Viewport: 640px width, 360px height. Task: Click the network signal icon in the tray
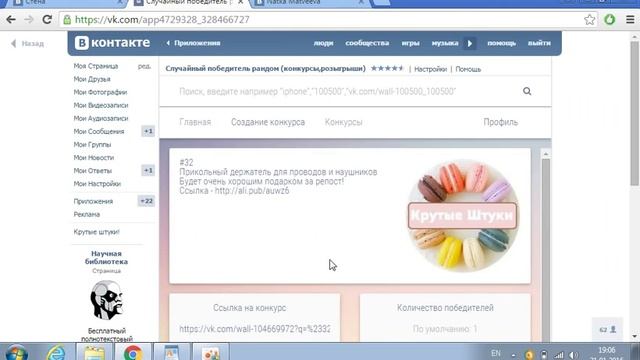(559, 355)
